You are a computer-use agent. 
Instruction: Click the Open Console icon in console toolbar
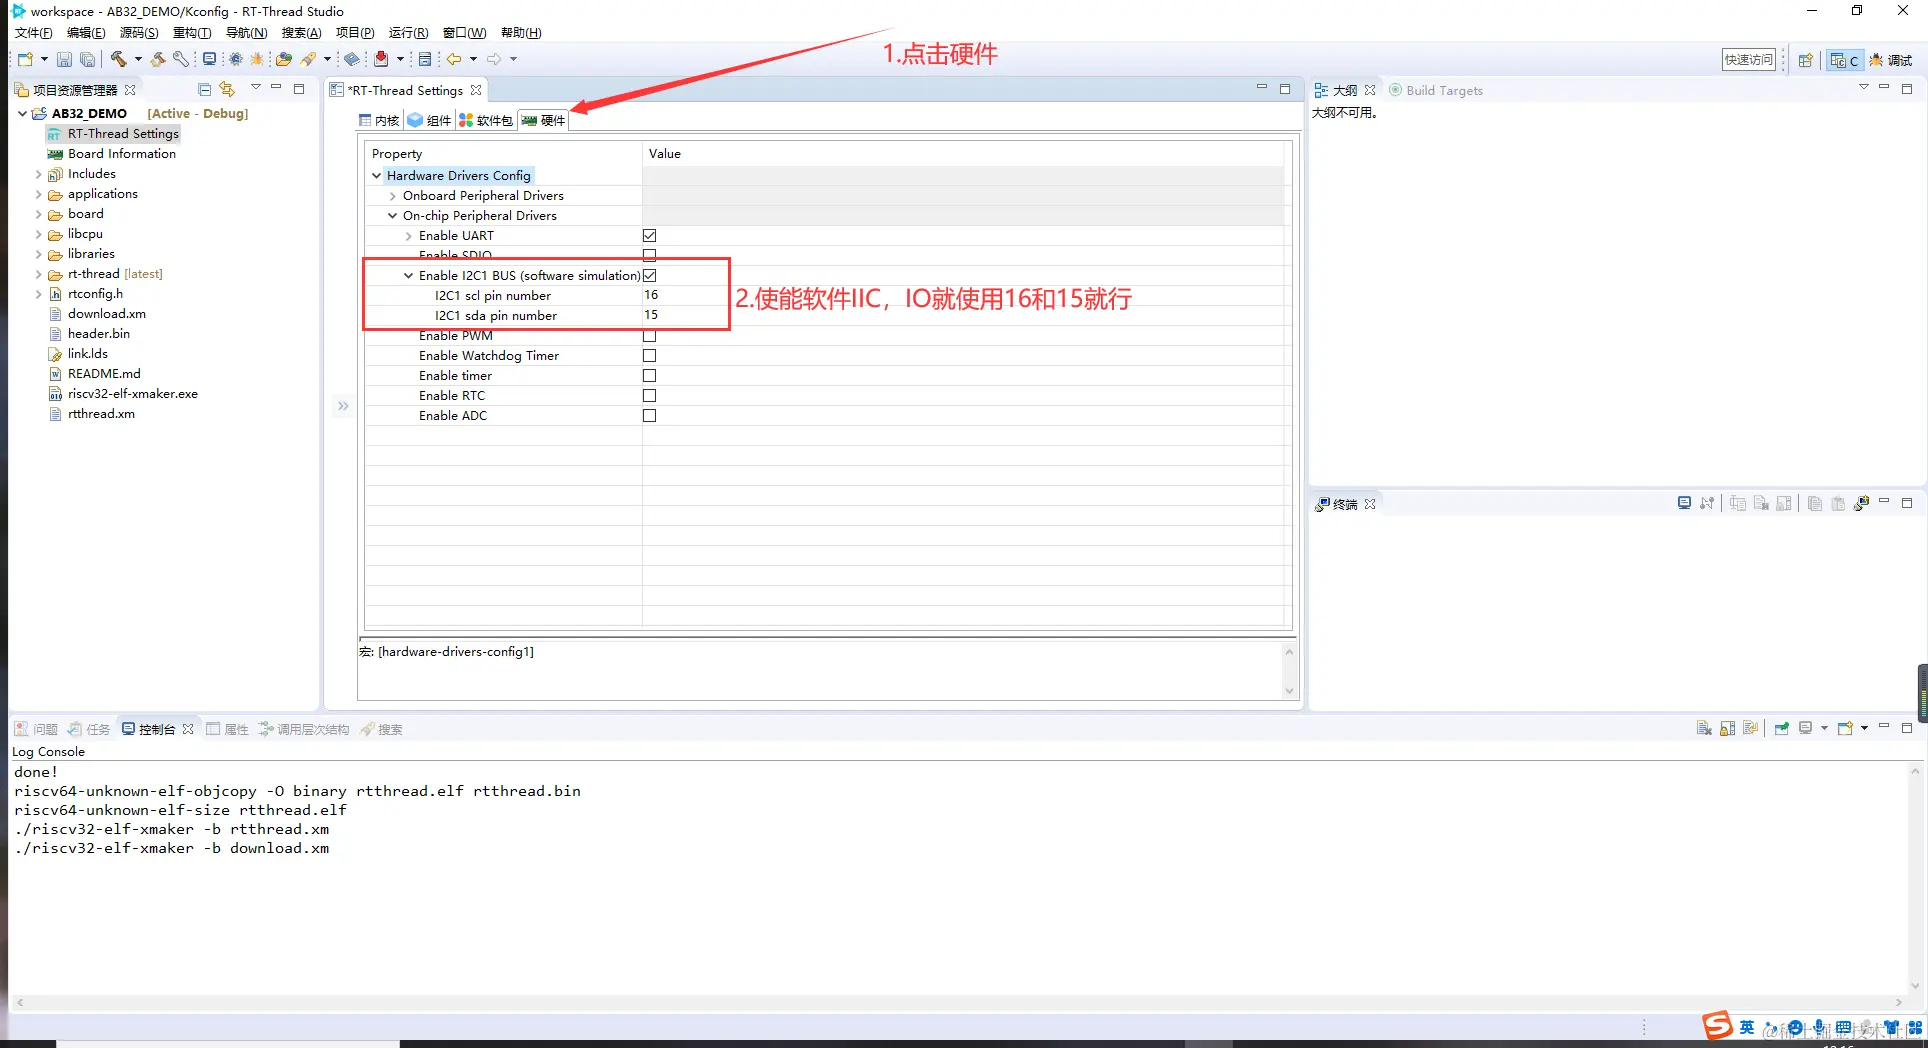click(1845, 728)
